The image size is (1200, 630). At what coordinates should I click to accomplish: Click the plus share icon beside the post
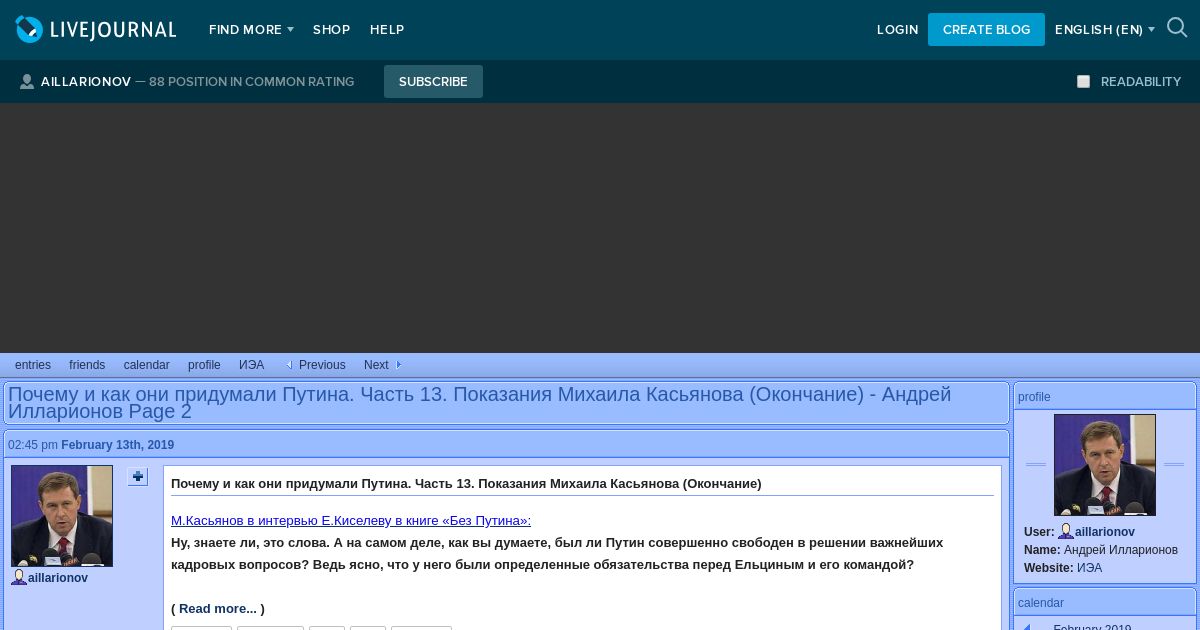coord(138,477)
